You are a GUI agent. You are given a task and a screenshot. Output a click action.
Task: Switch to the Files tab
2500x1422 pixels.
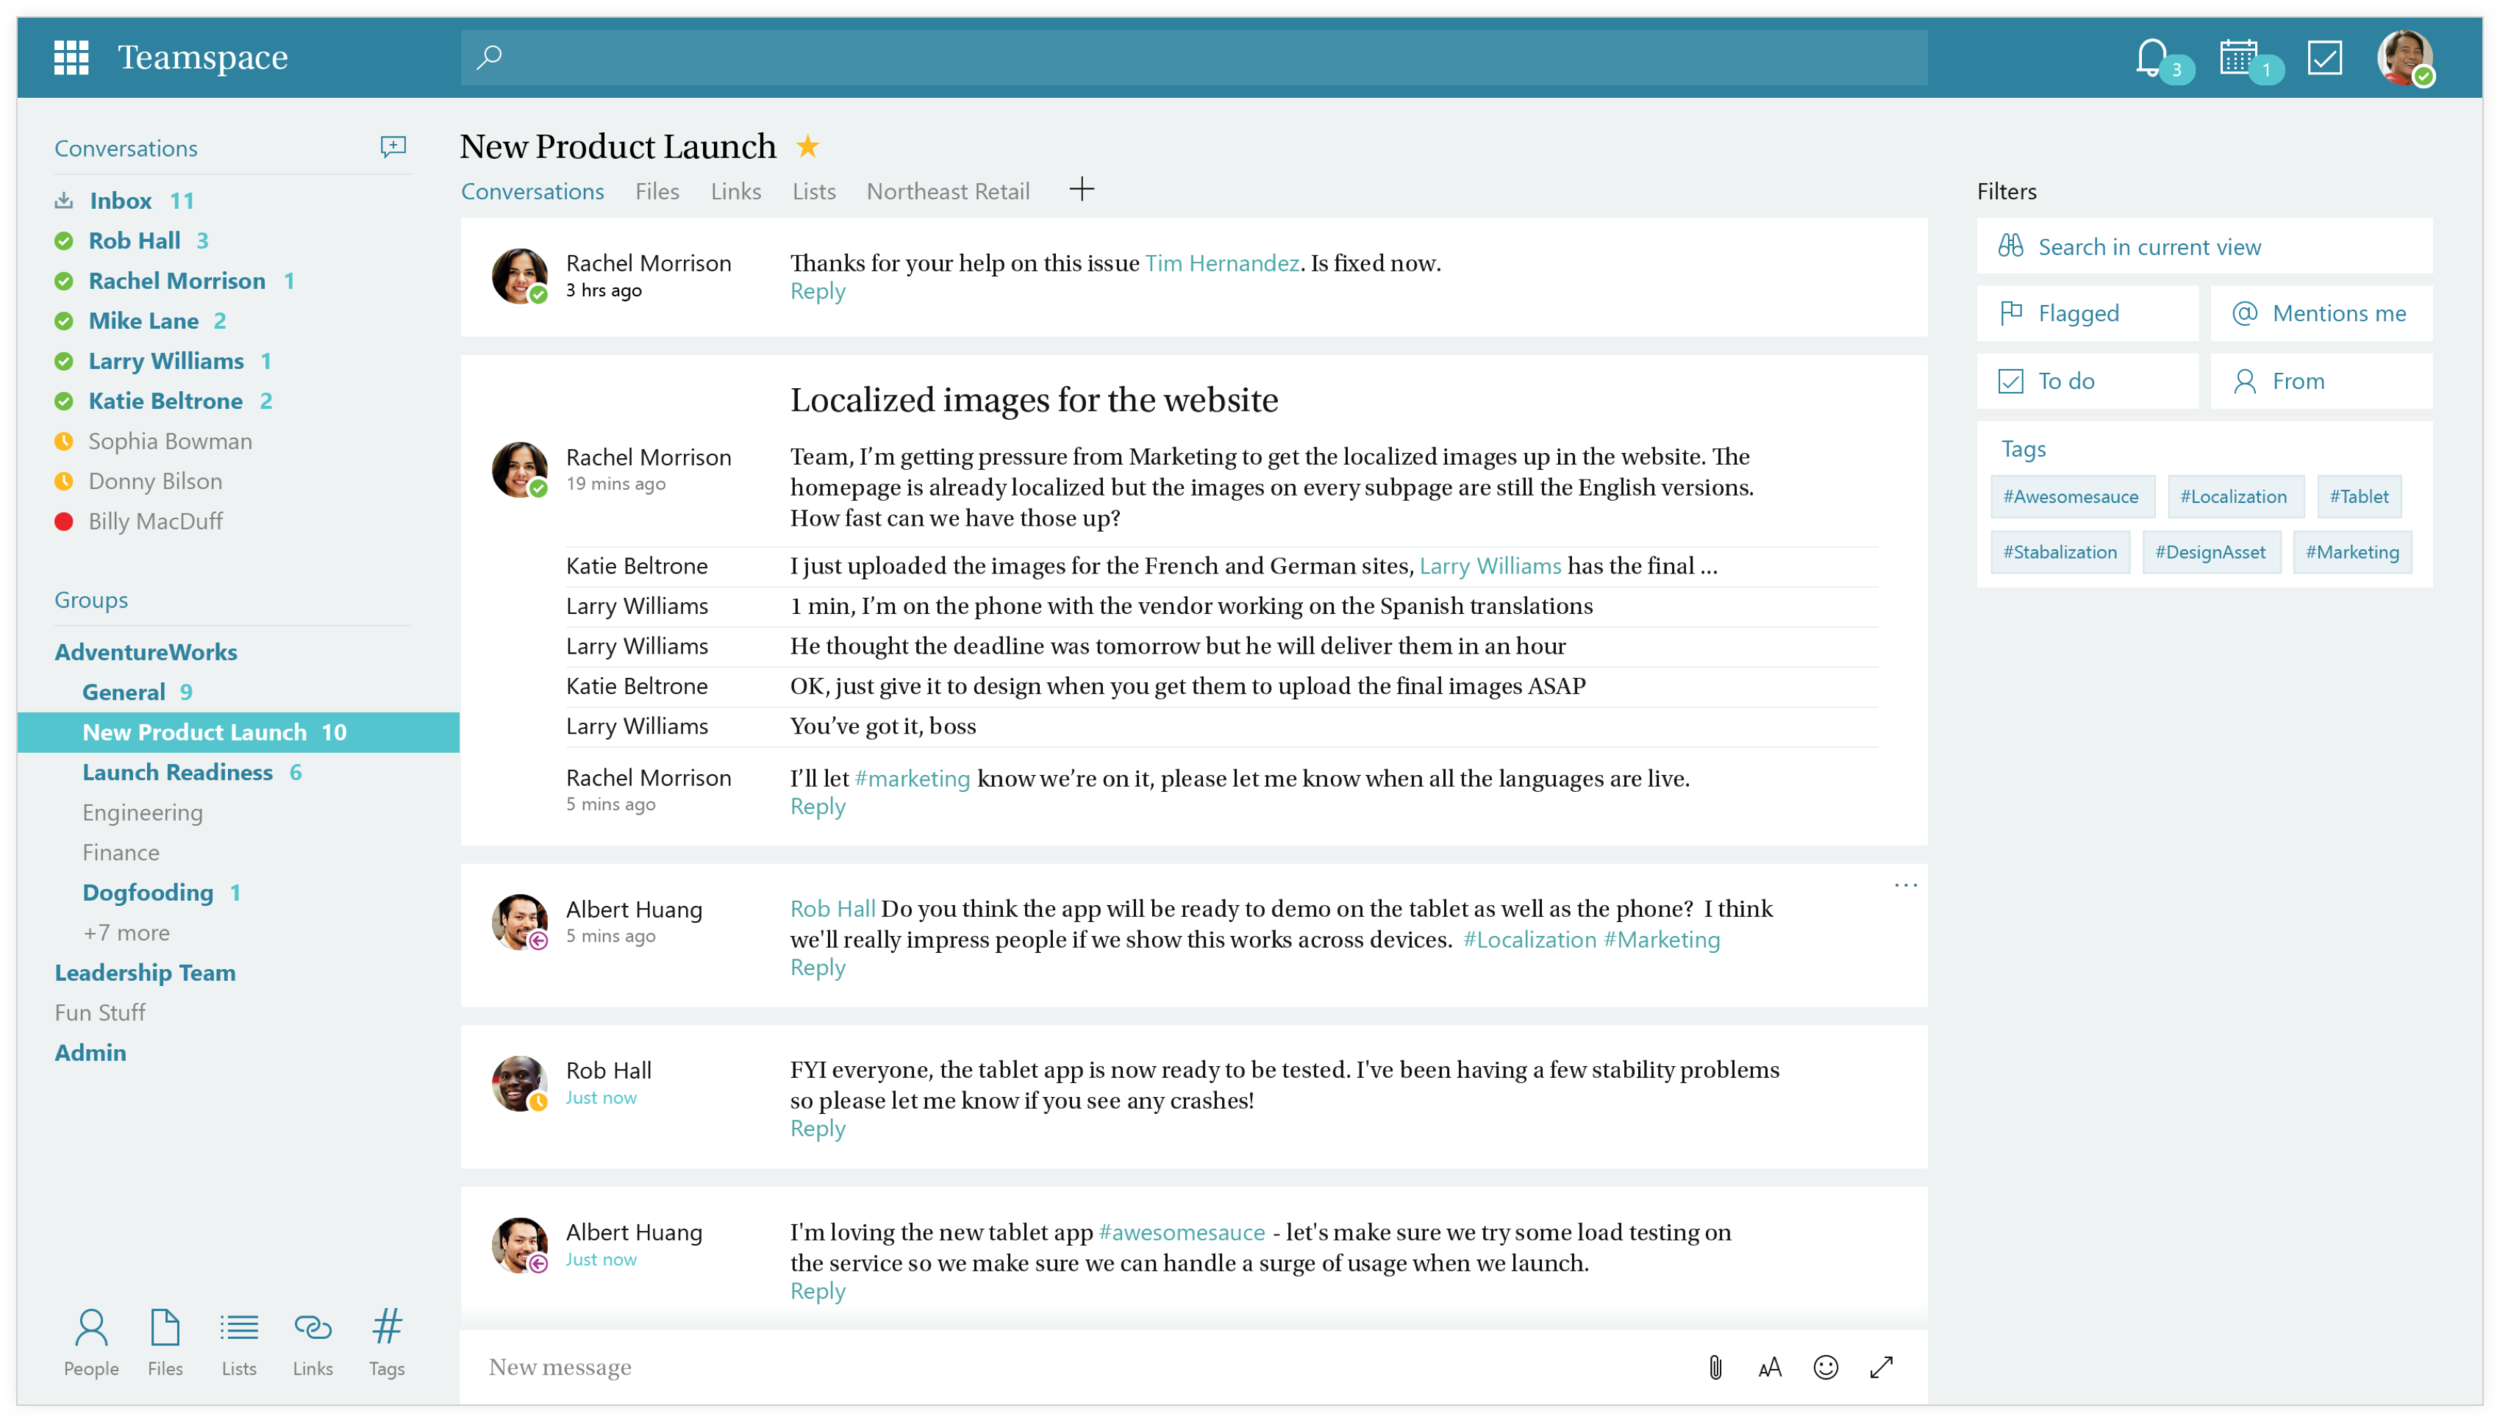pos(657,191)
